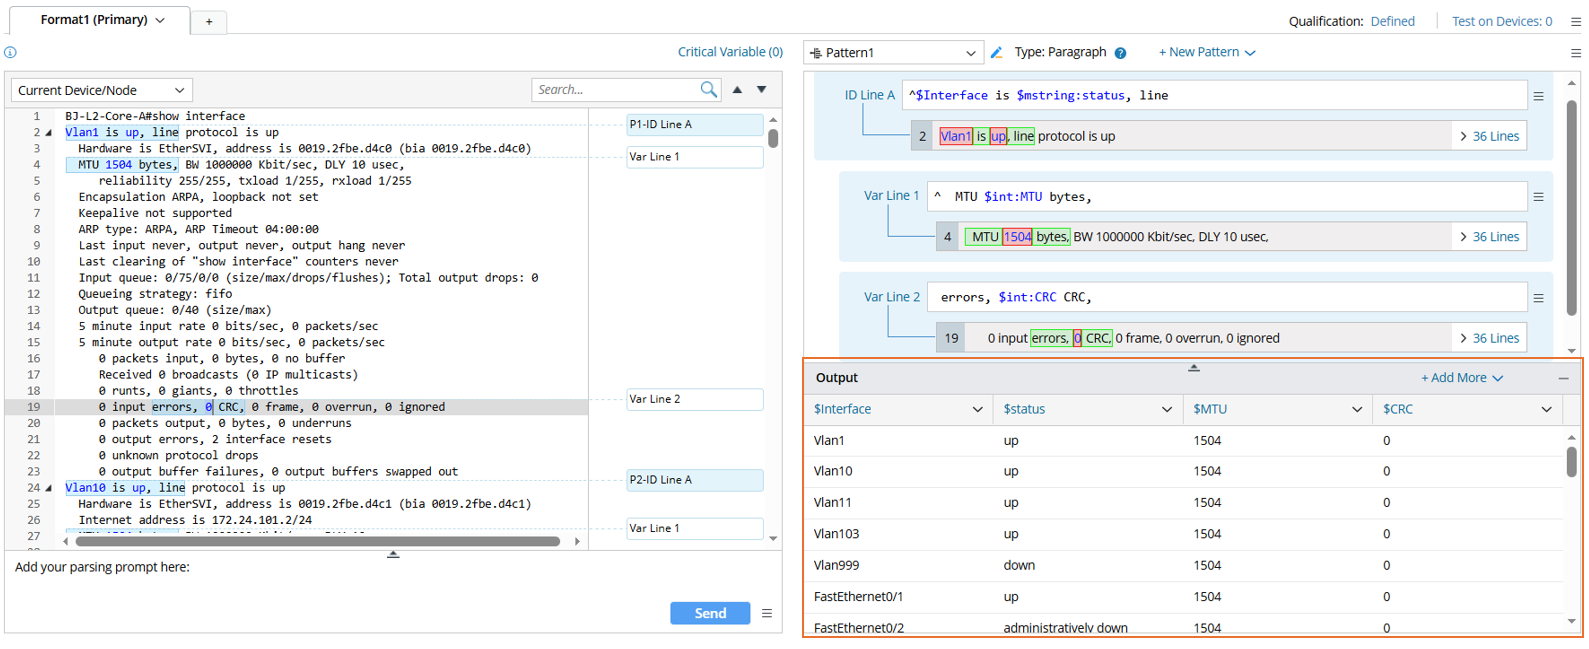1589x649 pixels.
Task: Open the Pattern1 selector dropdown
Action: (893, 53)
